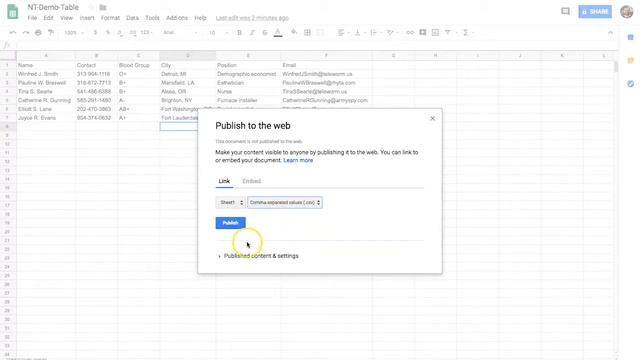Follow the Learn more link
The image size is (640, 360).
[298, 160]
